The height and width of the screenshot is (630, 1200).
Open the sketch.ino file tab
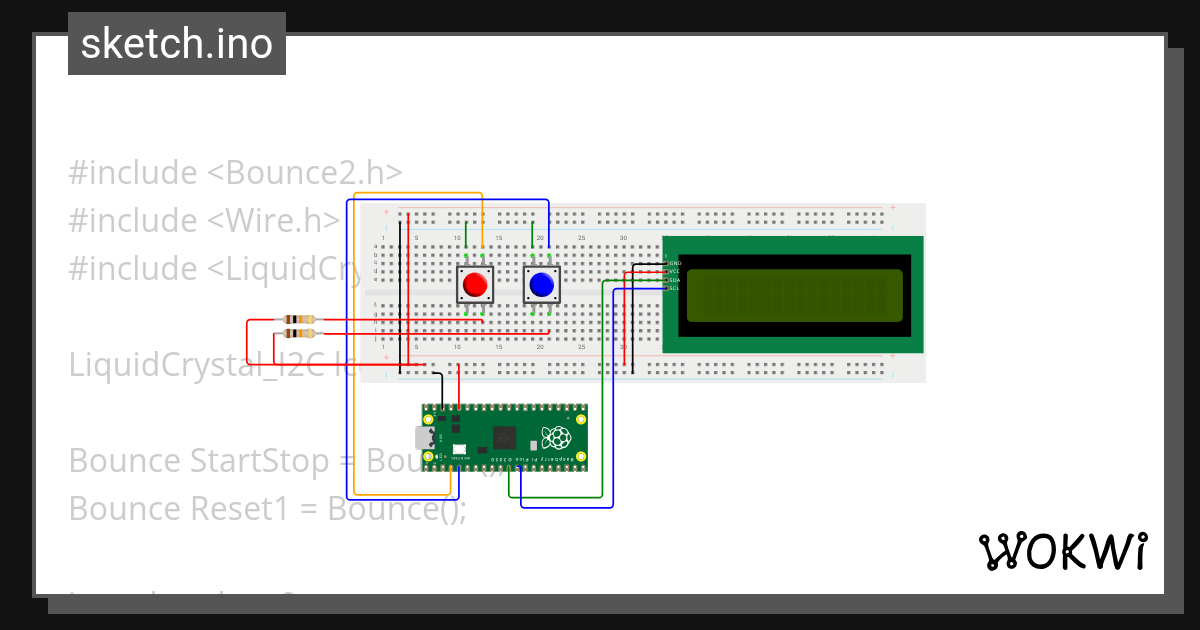176,43
